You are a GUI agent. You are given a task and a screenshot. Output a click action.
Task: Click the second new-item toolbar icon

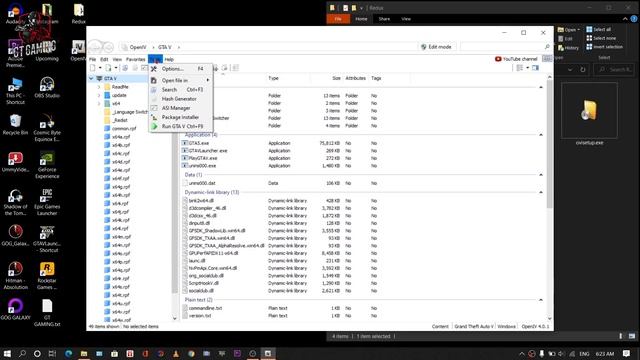108,68
